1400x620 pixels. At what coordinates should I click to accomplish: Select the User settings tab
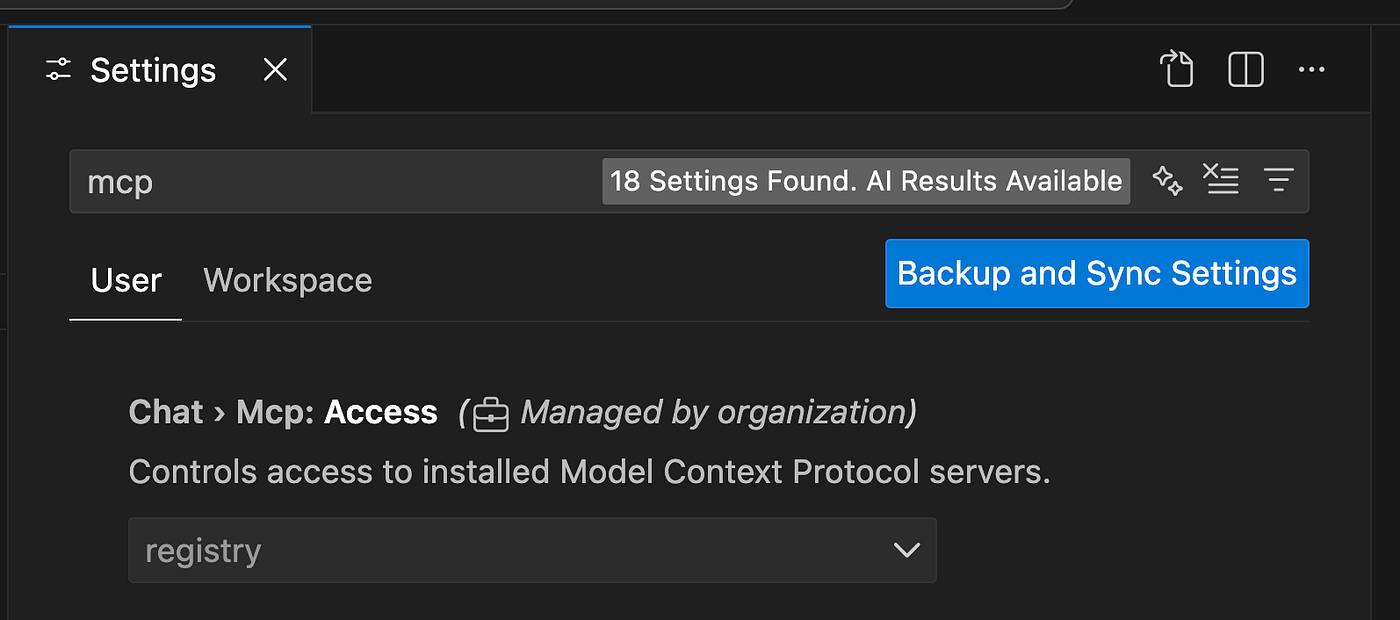[125, 280]
